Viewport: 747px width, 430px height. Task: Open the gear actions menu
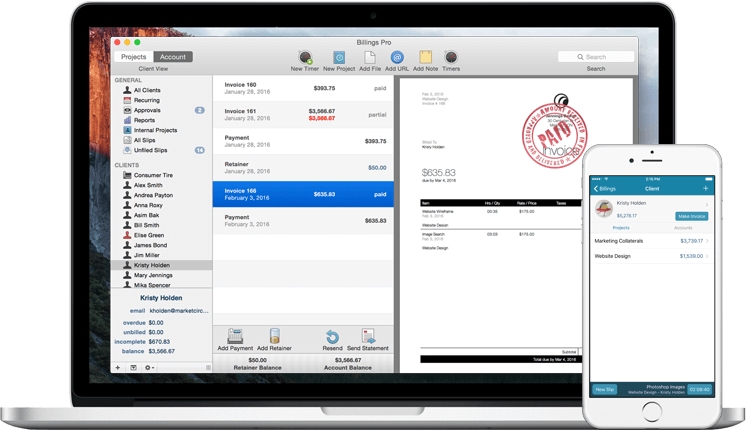click(149, 368)
